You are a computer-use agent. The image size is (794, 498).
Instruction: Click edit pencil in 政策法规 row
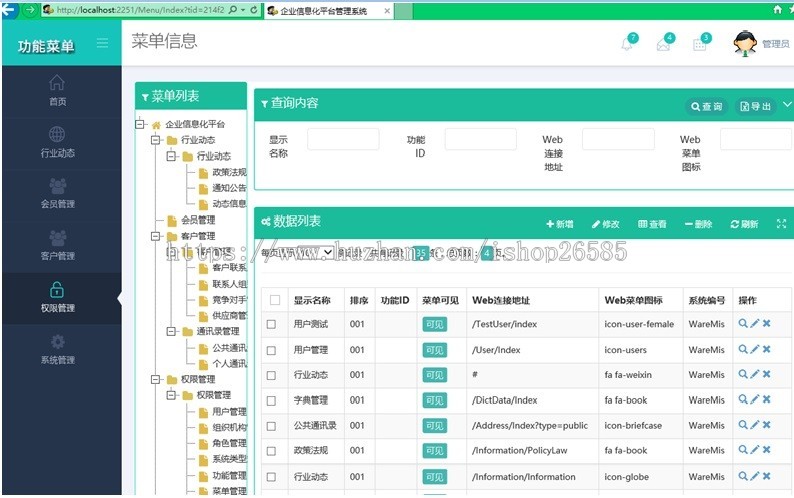(755, 449)
